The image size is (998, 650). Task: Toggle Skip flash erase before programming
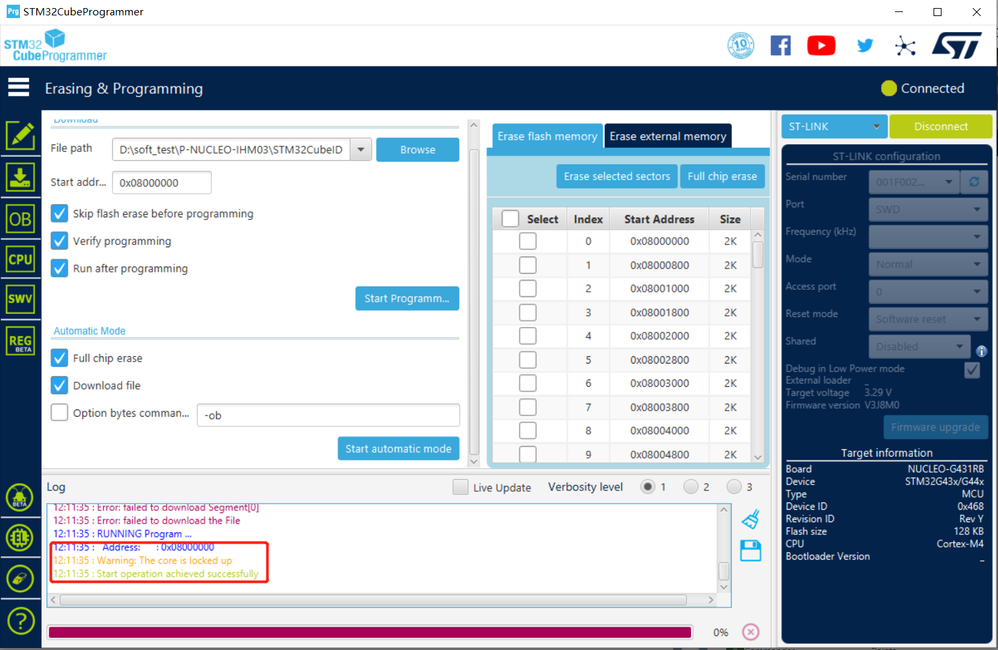(x=59, y=213)
